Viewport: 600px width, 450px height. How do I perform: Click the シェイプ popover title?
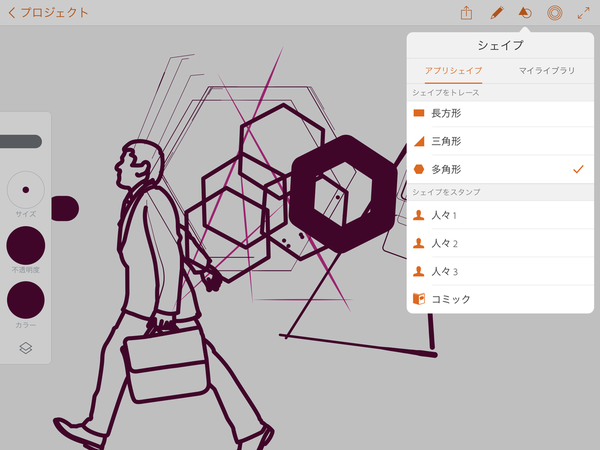tap(500, 46)
